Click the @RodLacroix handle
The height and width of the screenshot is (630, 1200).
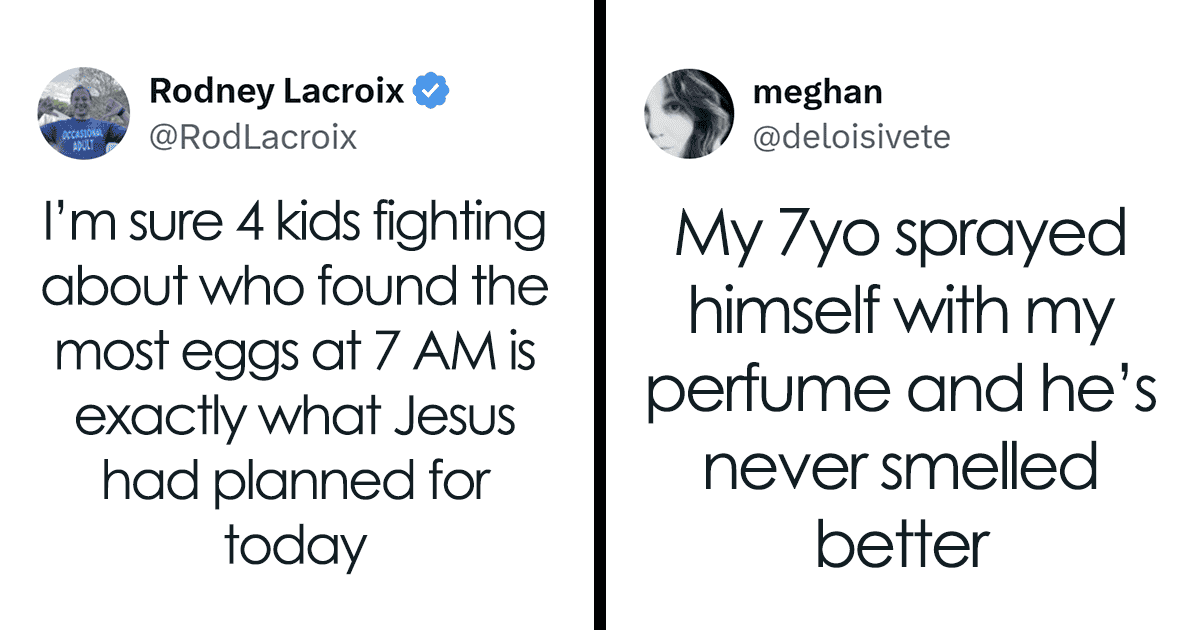tap(253, 137)
